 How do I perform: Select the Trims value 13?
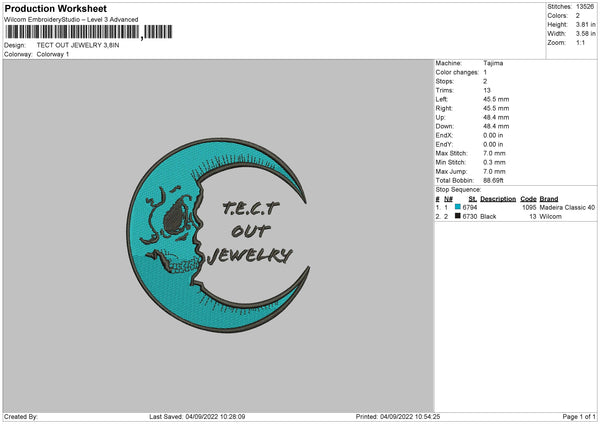487,90
